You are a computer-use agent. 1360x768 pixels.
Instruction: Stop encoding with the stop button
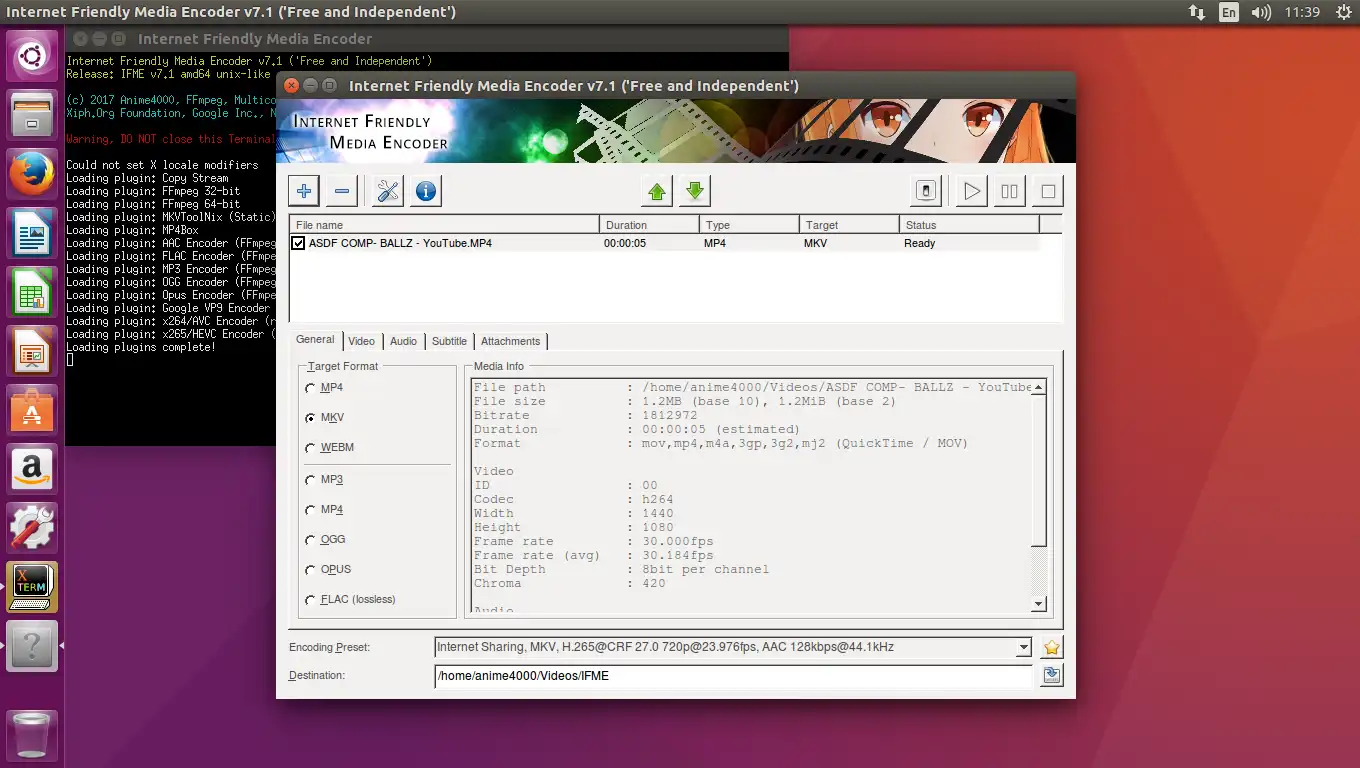[x=1047, y=191]
